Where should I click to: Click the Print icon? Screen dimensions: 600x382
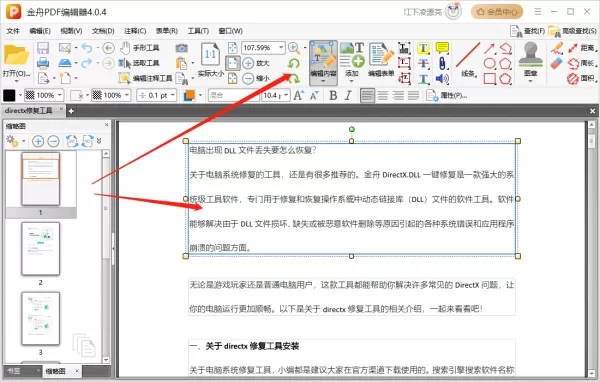(43, 63)
